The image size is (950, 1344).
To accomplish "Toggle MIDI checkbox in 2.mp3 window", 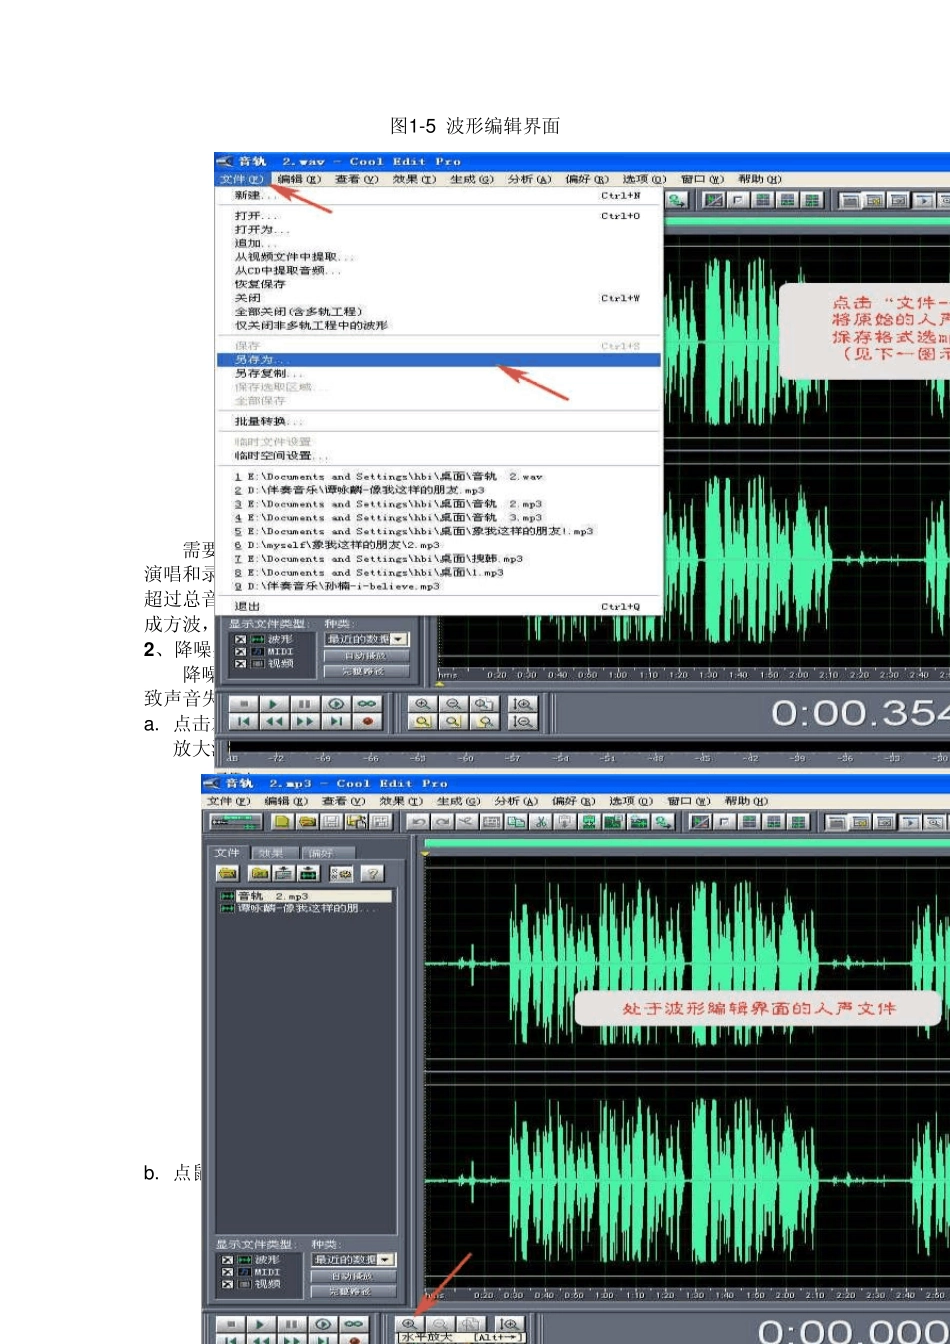I will click(x=227, y=1271).
